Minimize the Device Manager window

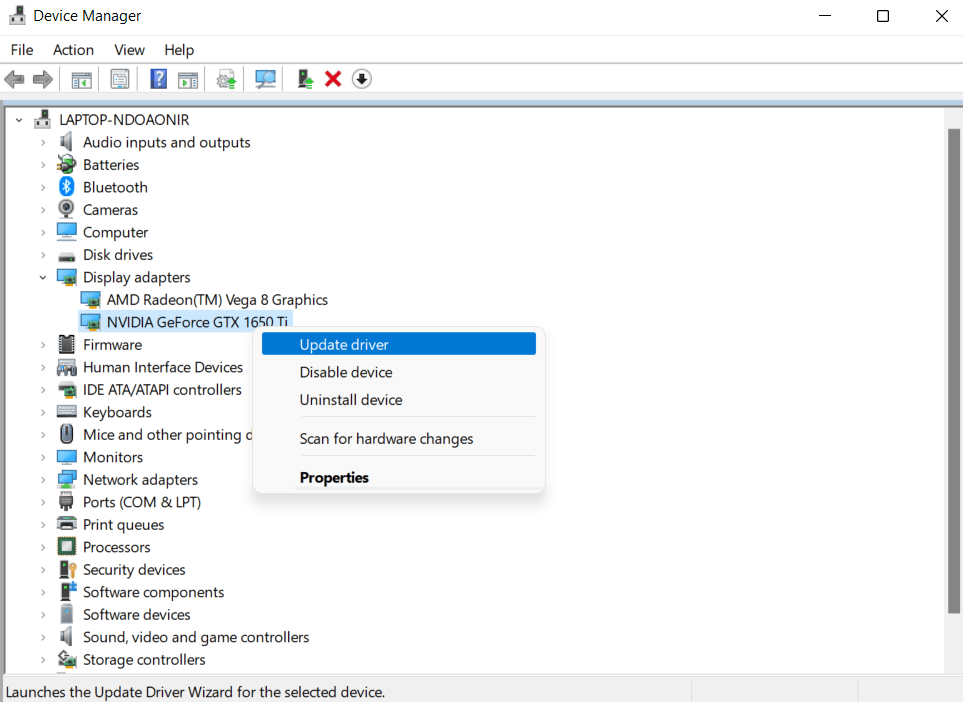[x=825, y=16]
